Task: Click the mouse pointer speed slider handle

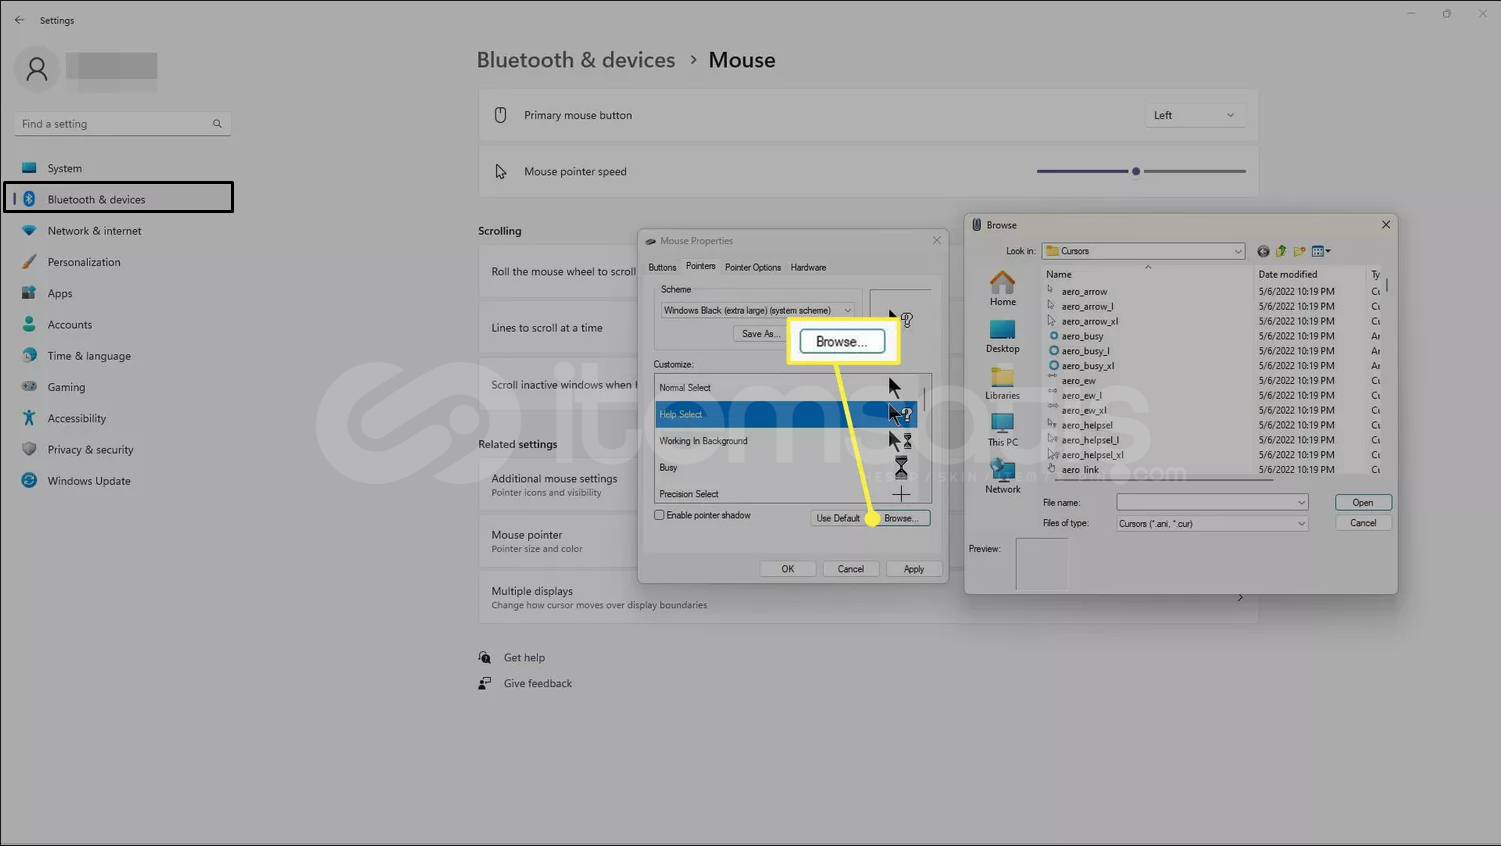Action: coord(1136,171)
